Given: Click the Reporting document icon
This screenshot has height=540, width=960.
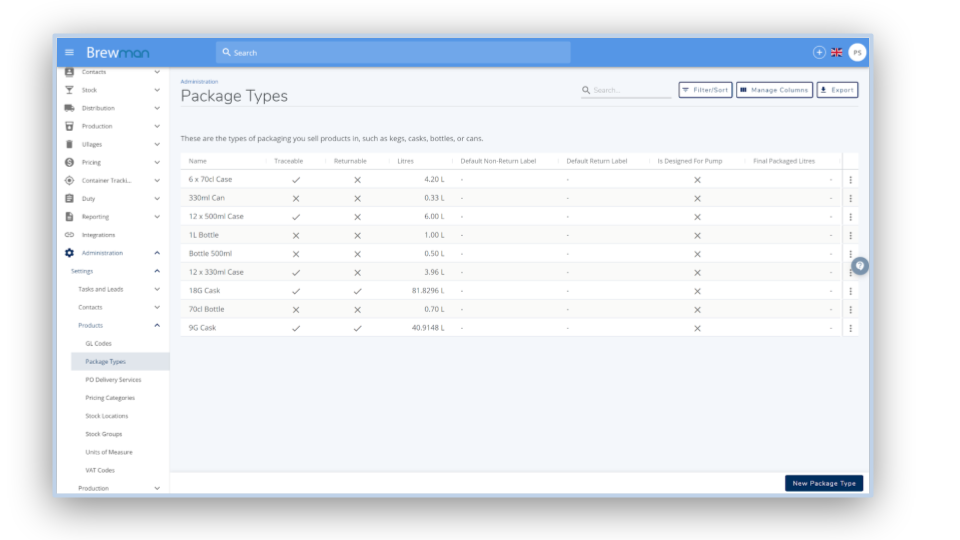Looking at the screenshot, I should pyautogui.click(x=69, y=217).
